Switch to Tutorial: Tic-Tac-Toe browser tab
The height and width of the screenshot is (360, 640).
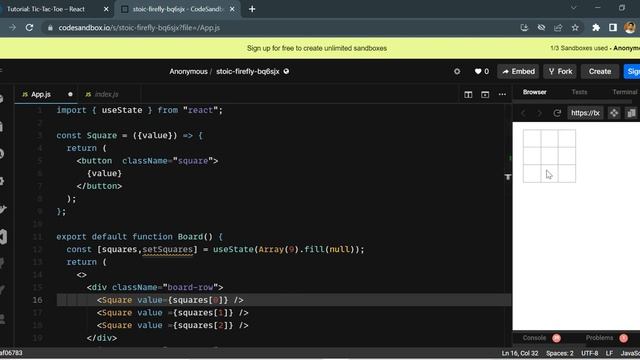(46, 9)
